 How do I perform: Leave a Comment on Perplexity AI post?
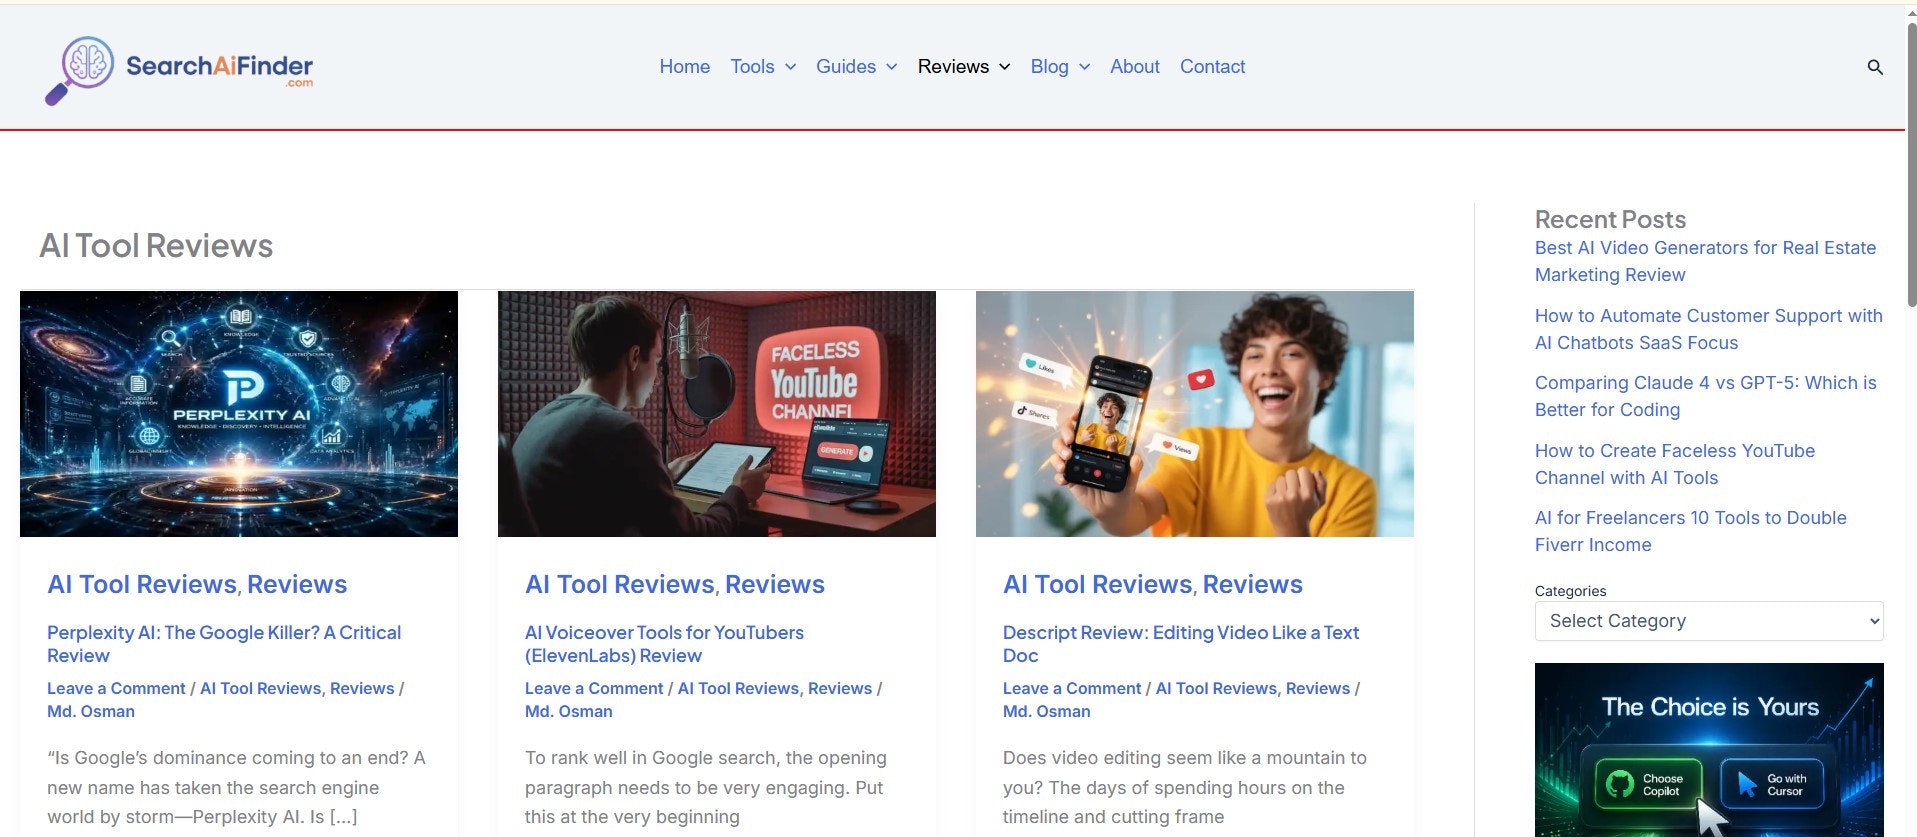pos(116,688)
